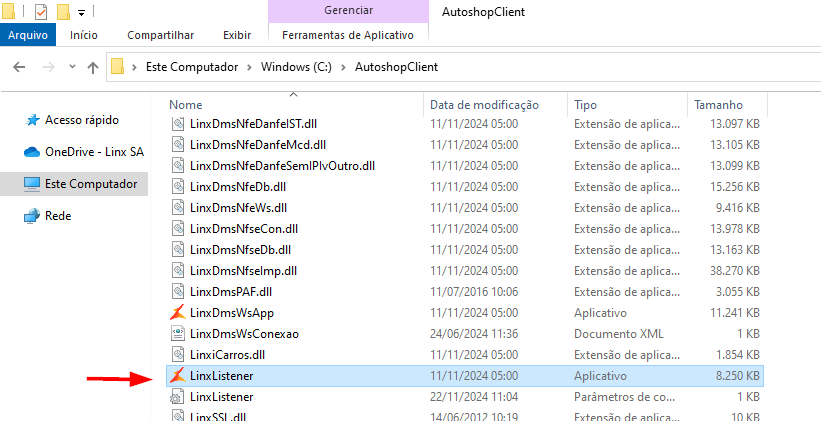This screenshot has height=421, width=821.
Task: Click the folder icon in address bar
Action: click(117, 67)
